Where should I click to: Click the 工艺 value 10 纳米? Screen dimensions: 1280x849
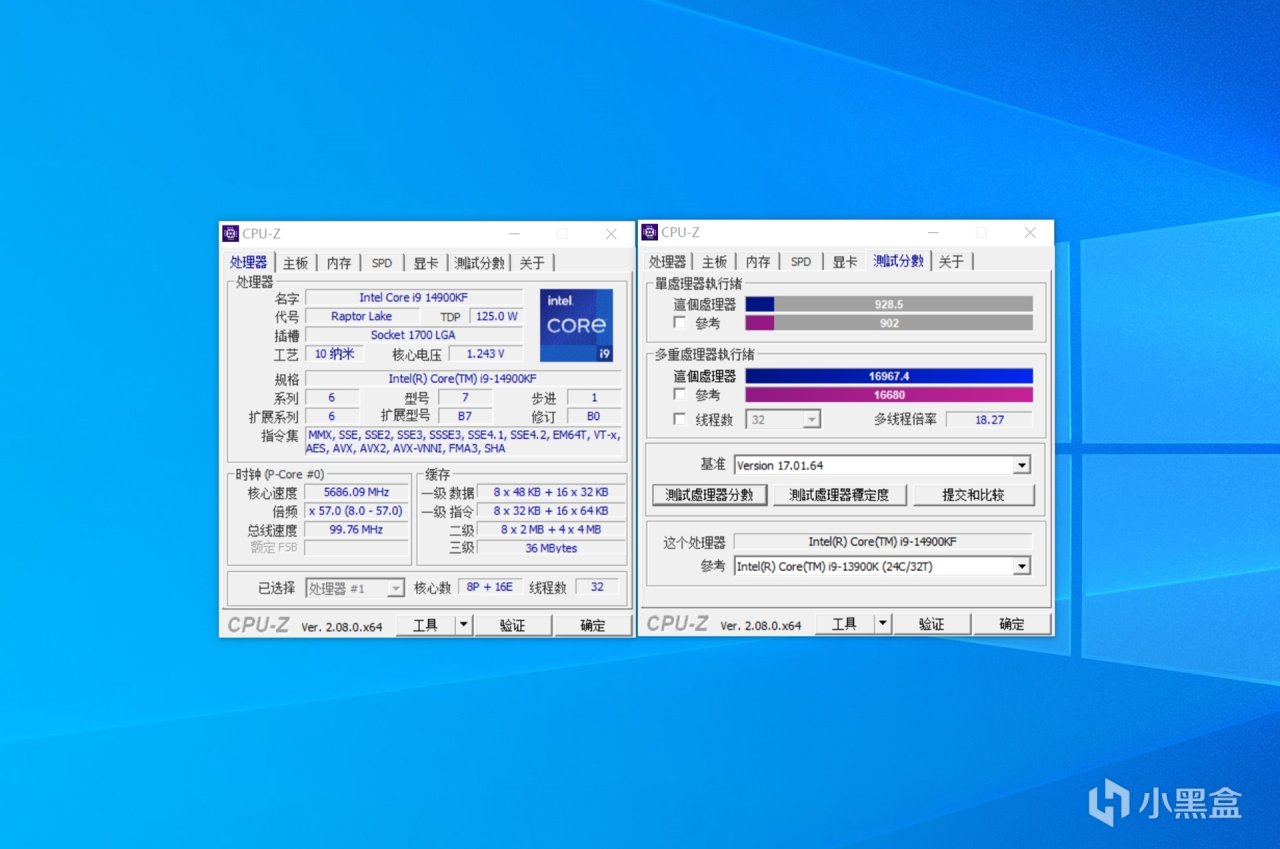point(335,354)
